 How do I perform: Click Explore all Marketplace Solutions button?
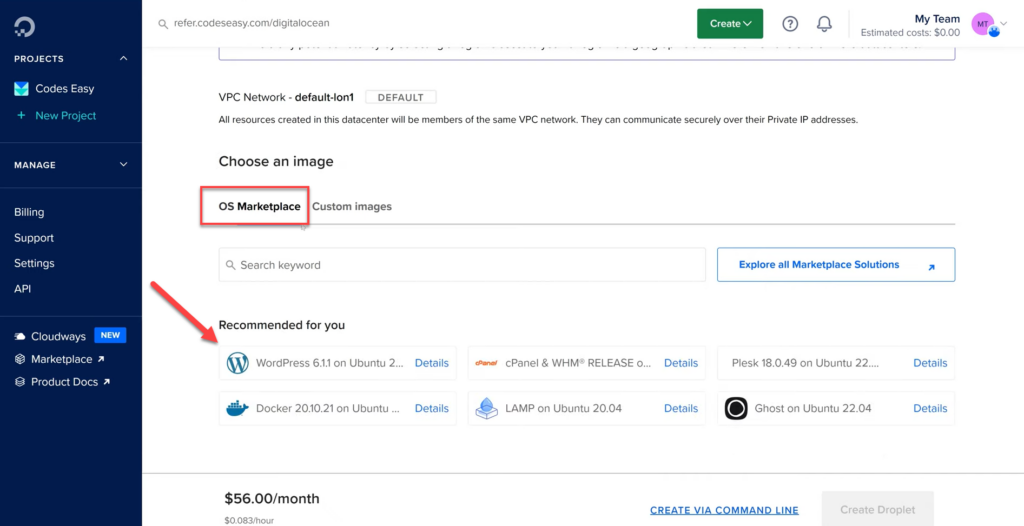pos(836,265)
